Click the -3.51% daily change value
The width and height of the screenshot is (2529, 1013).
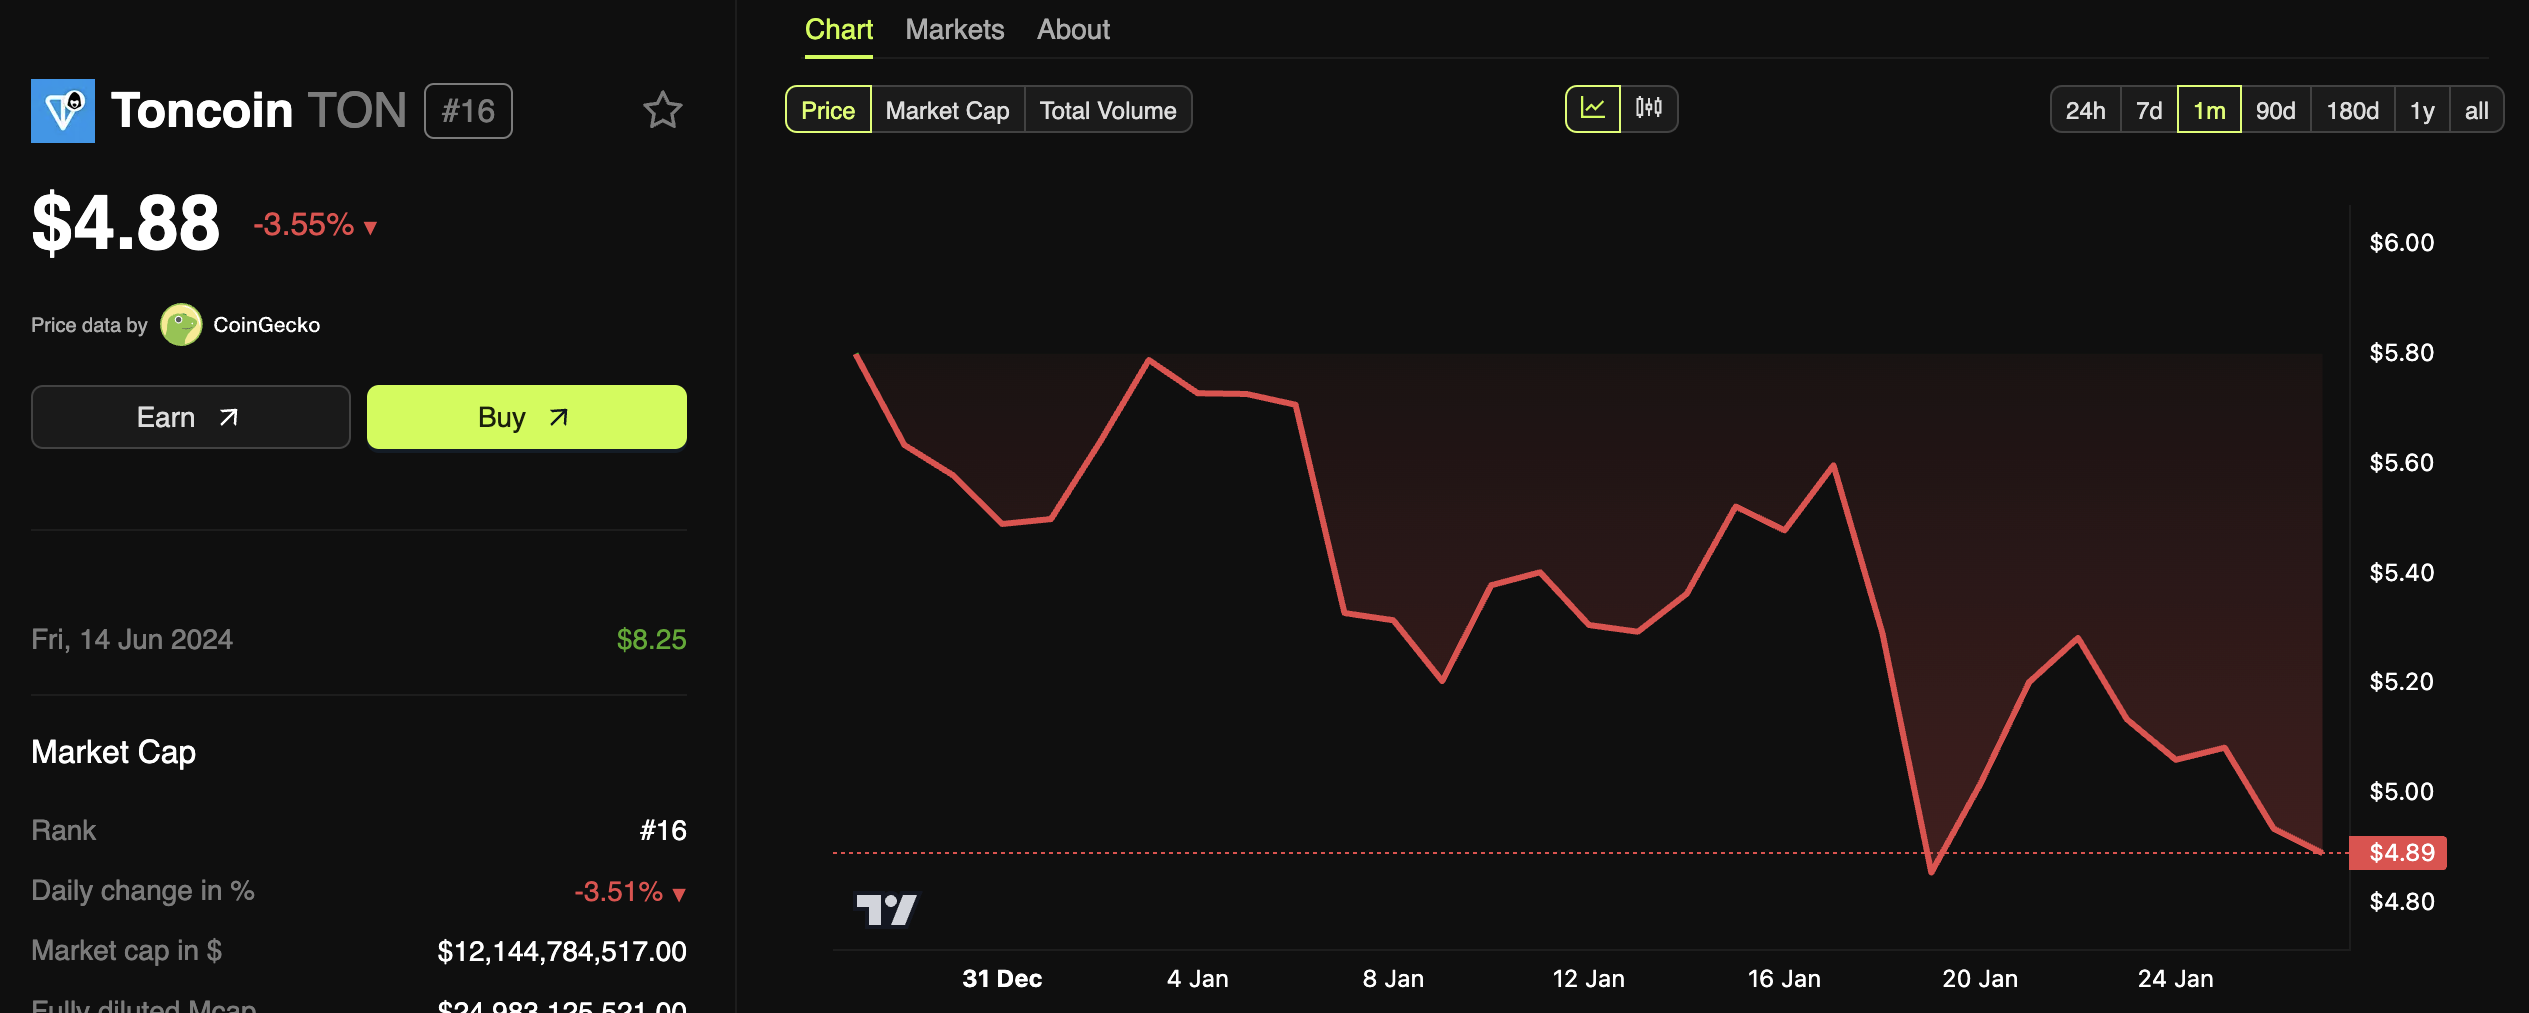click(619, 891)
